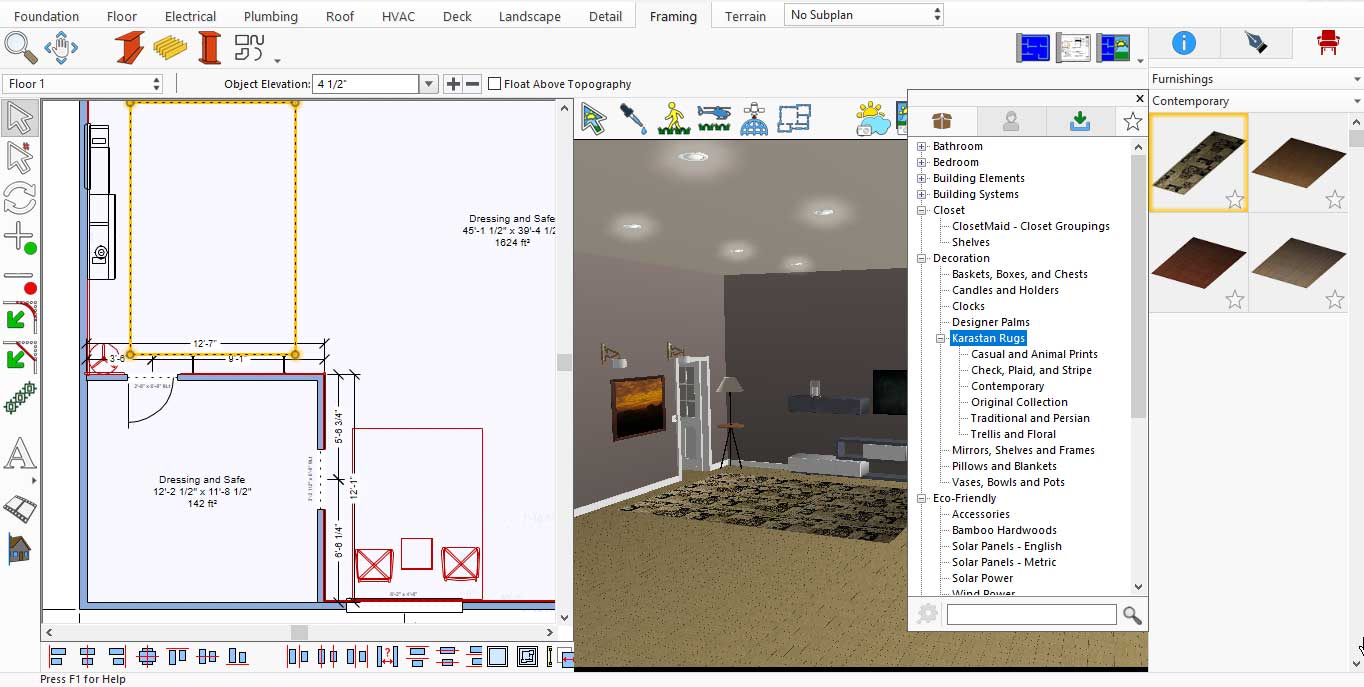This screenshot has width=1364, height=687.
Task: Open the Floor 1 selector dropdown
Action: click(83, 84)
